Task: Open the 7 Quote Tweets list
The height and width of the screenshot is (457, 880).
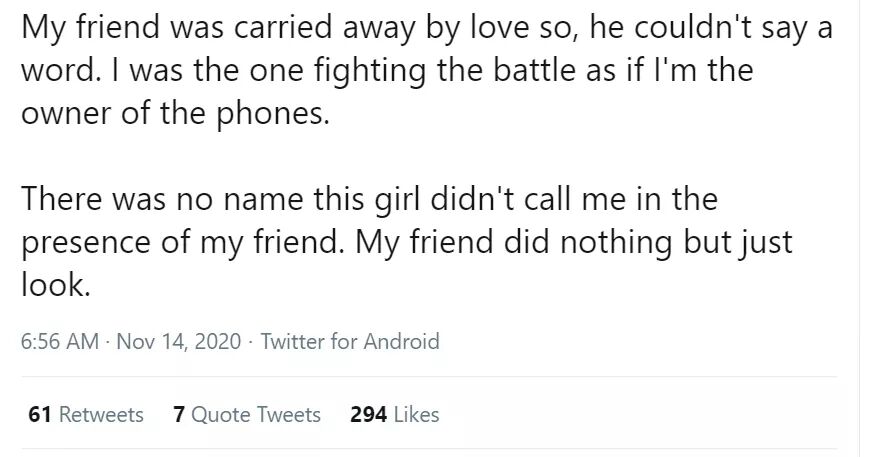Action: coord(247,414)
